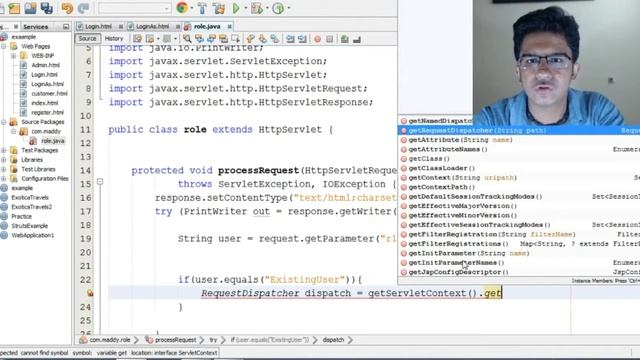Image resolution: width=640 pixels, height=360 pixels.
Task: Switch the editor to Source view
Action: coord(87,38)
